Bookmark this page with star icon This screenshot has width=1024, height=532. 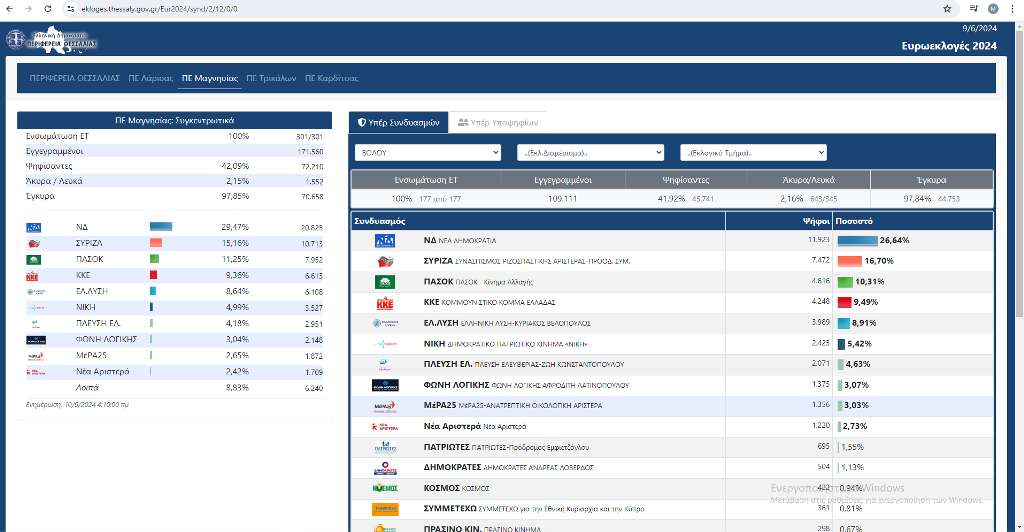(947, 8)
